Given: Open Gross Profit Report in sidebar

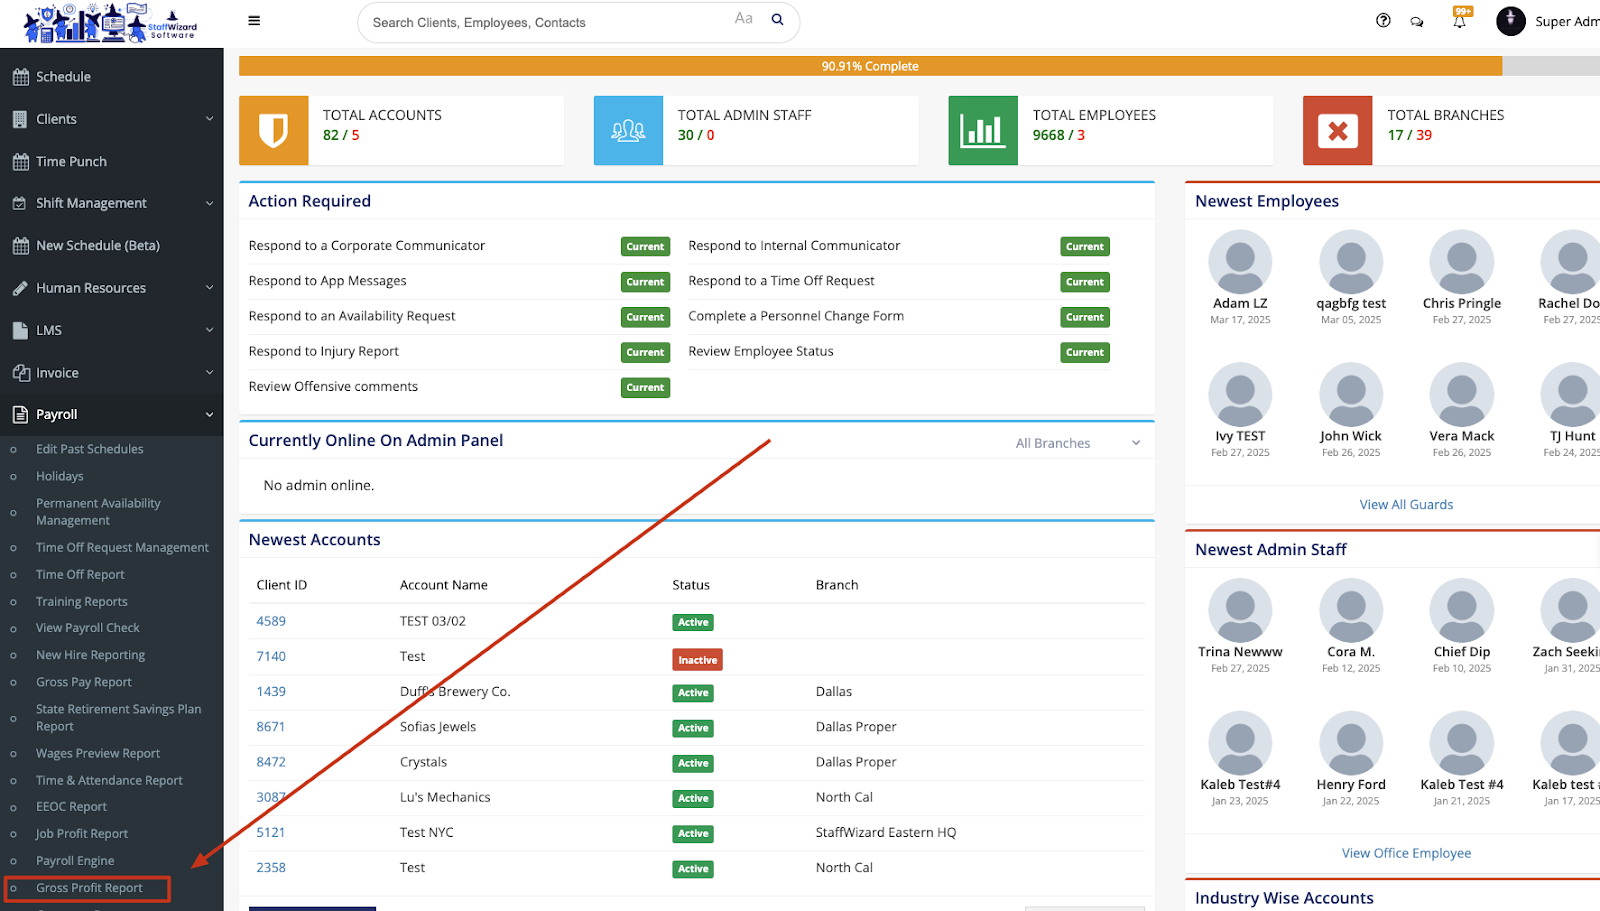Looking at the screenshot, I should coord(89,888).
